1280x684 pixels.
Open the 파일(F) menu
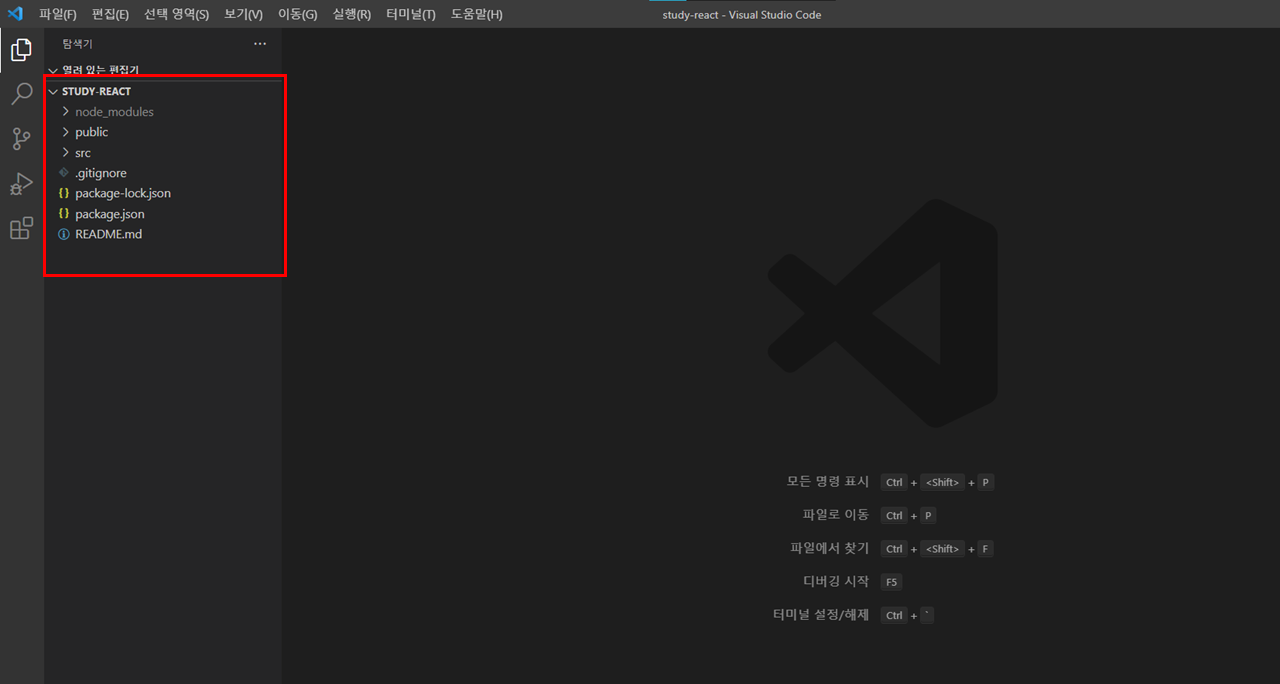tap(58, 14)
